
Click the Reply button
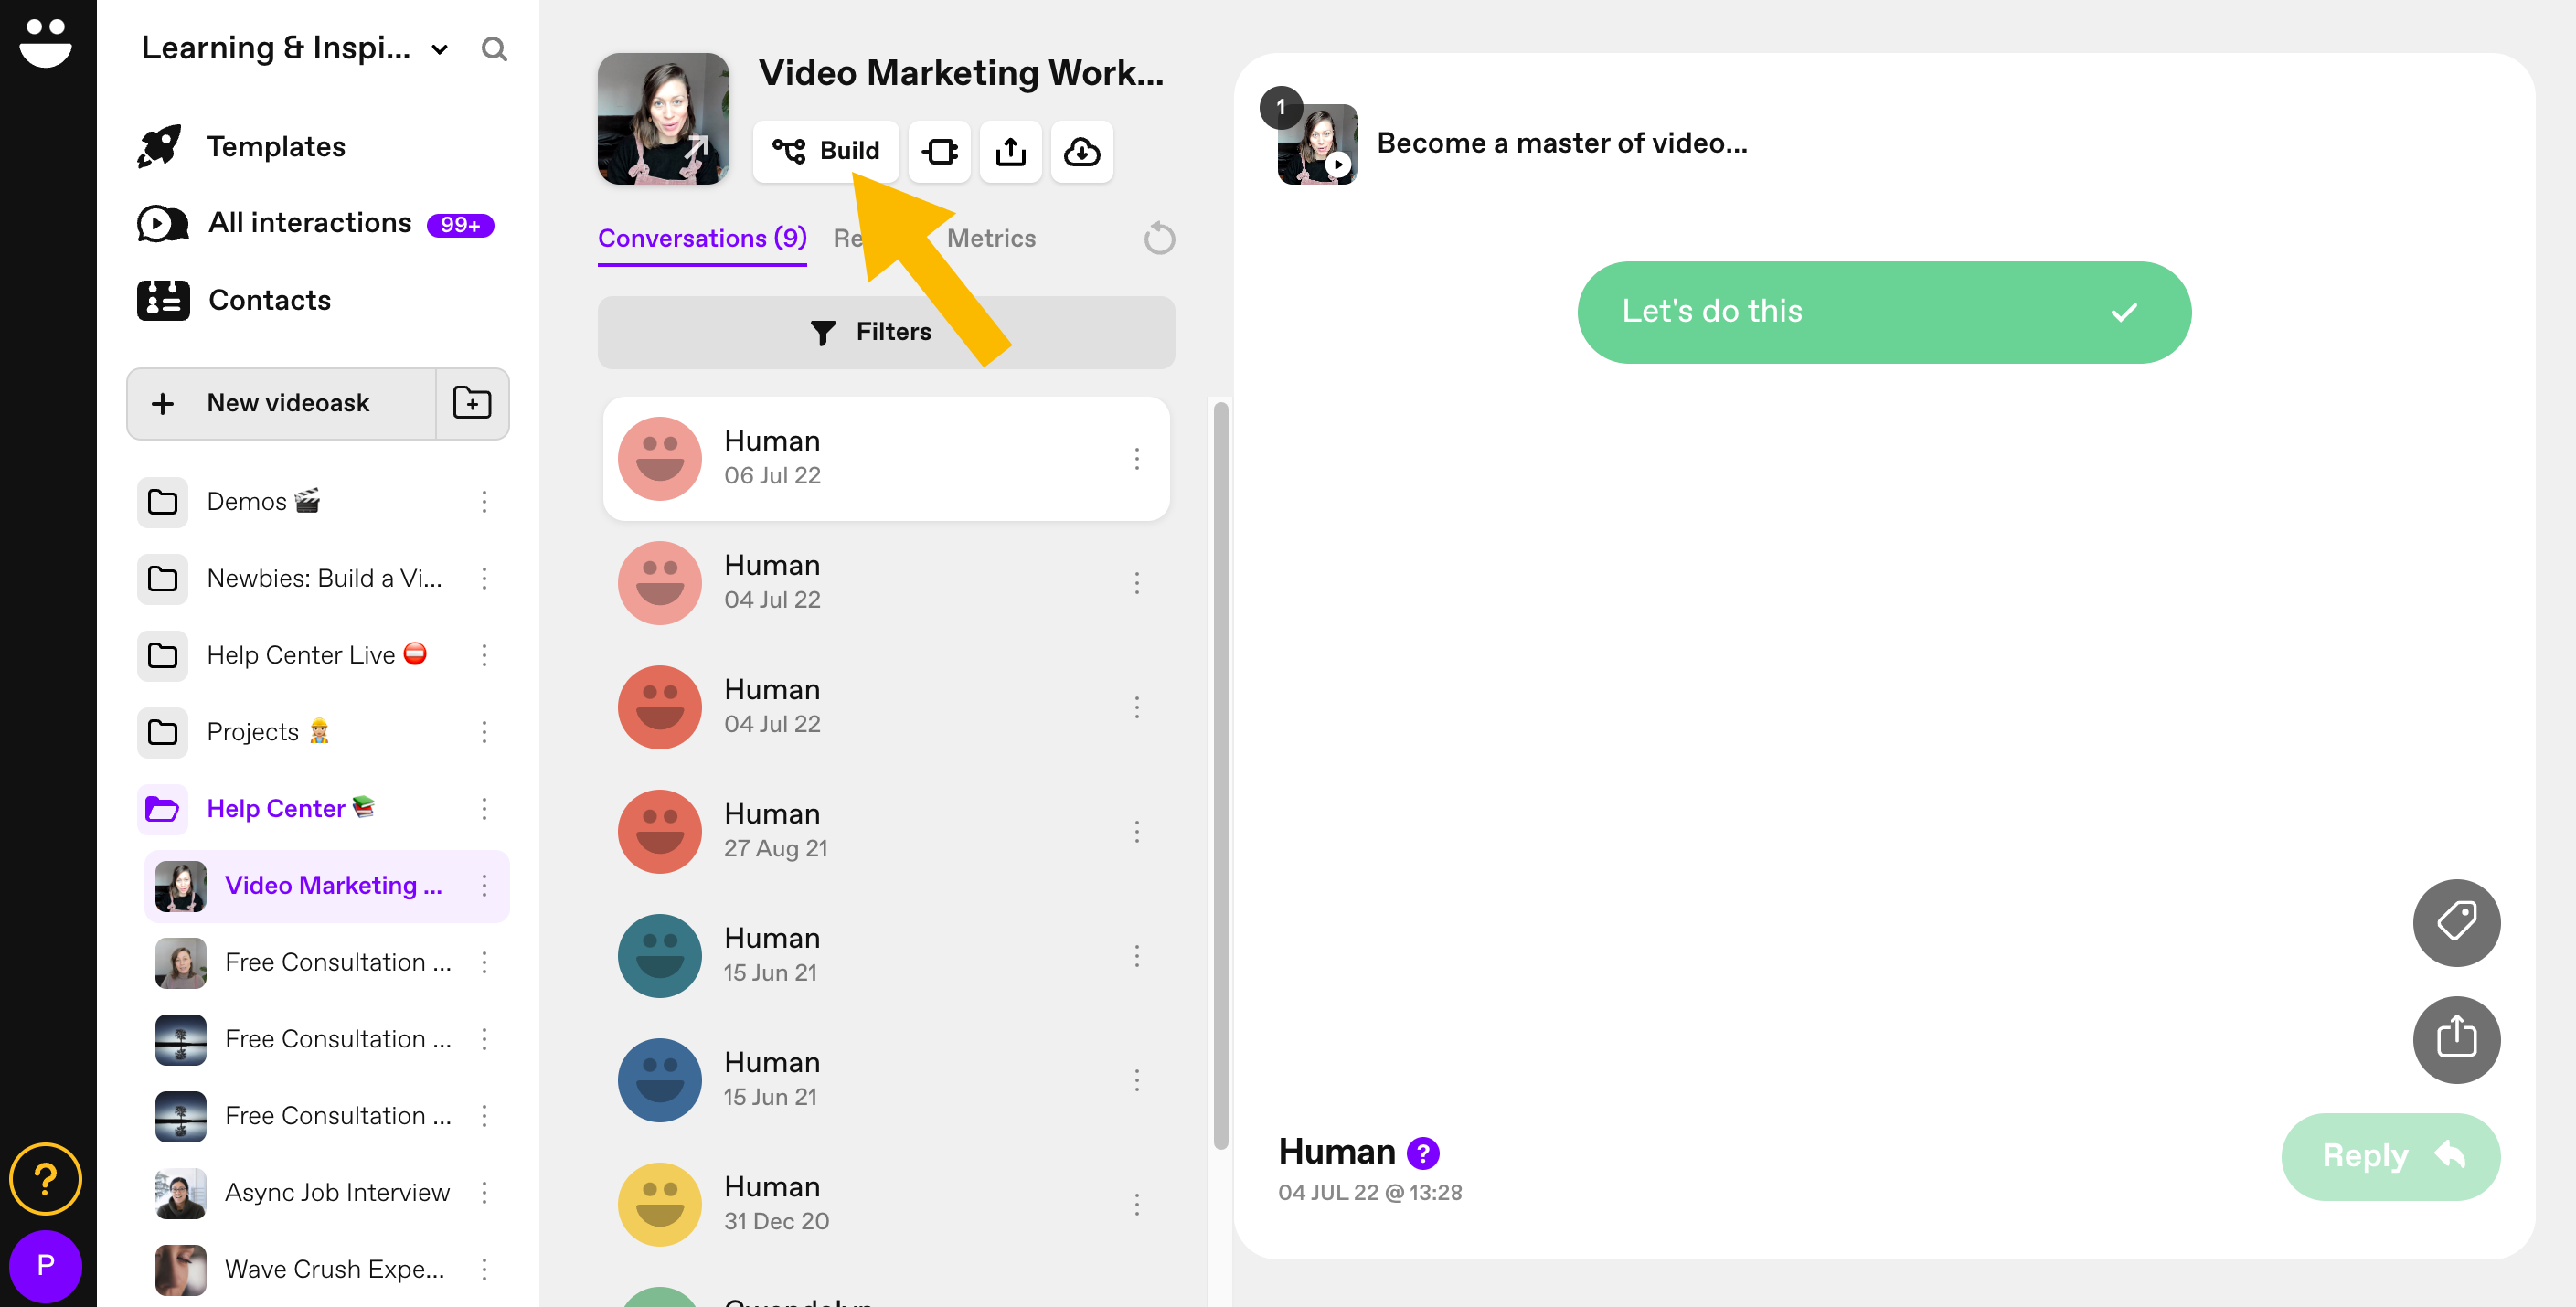[x=2390, y=1156]
